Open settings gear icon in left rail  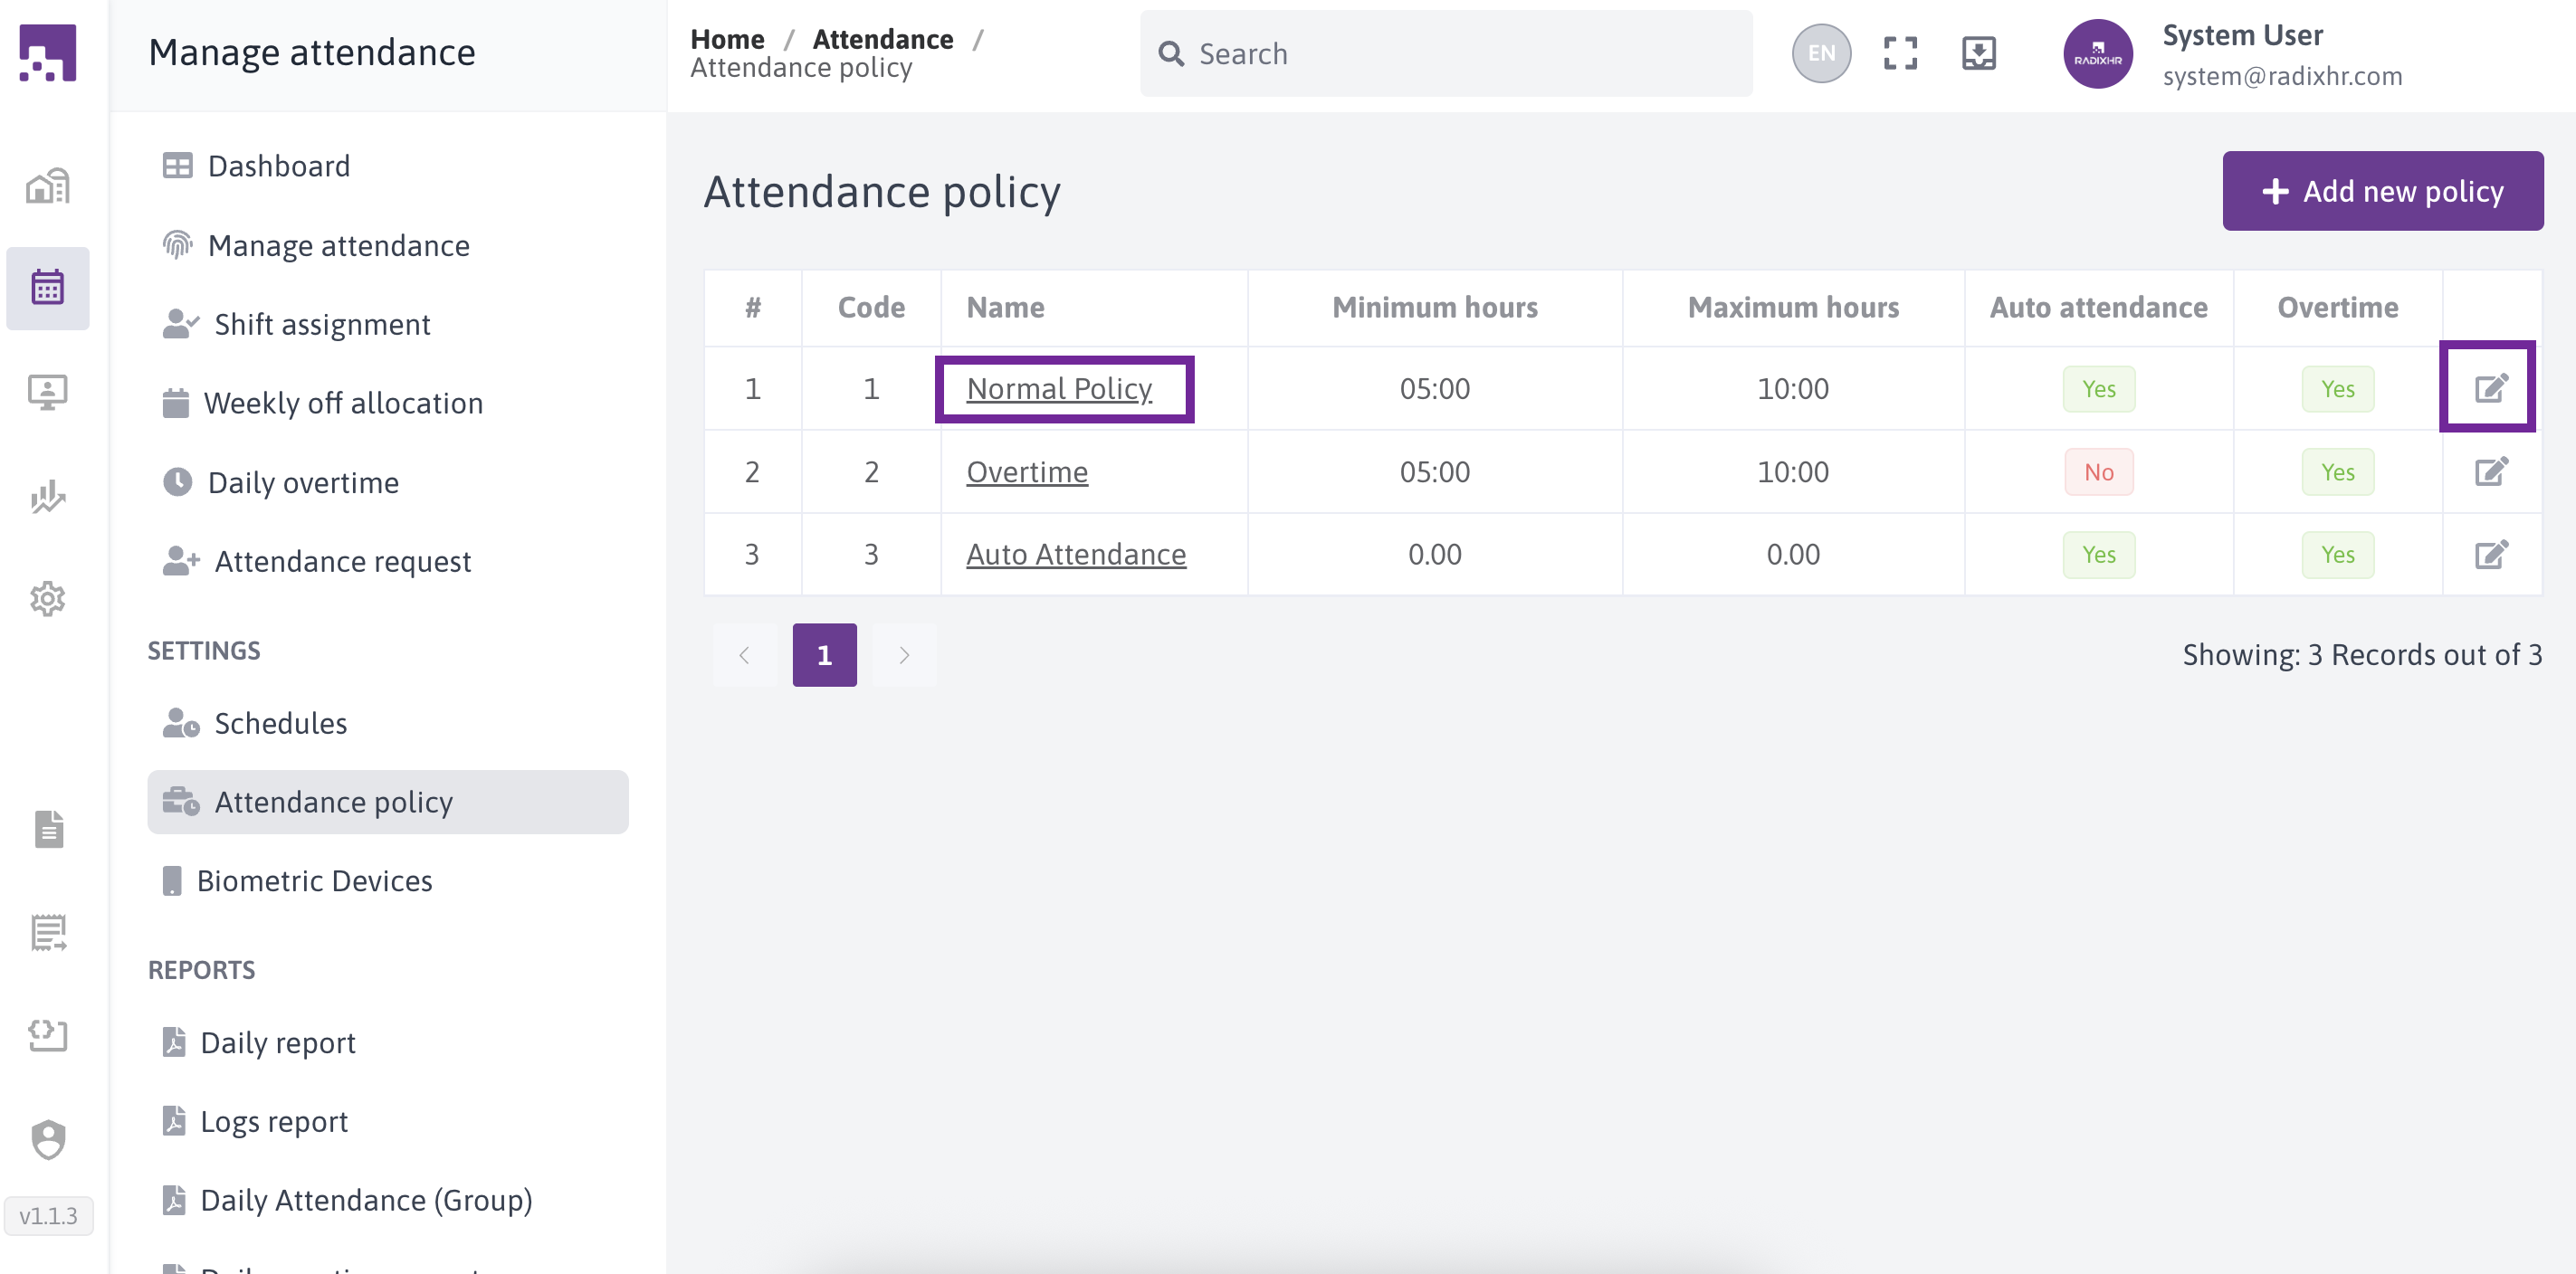47,599
